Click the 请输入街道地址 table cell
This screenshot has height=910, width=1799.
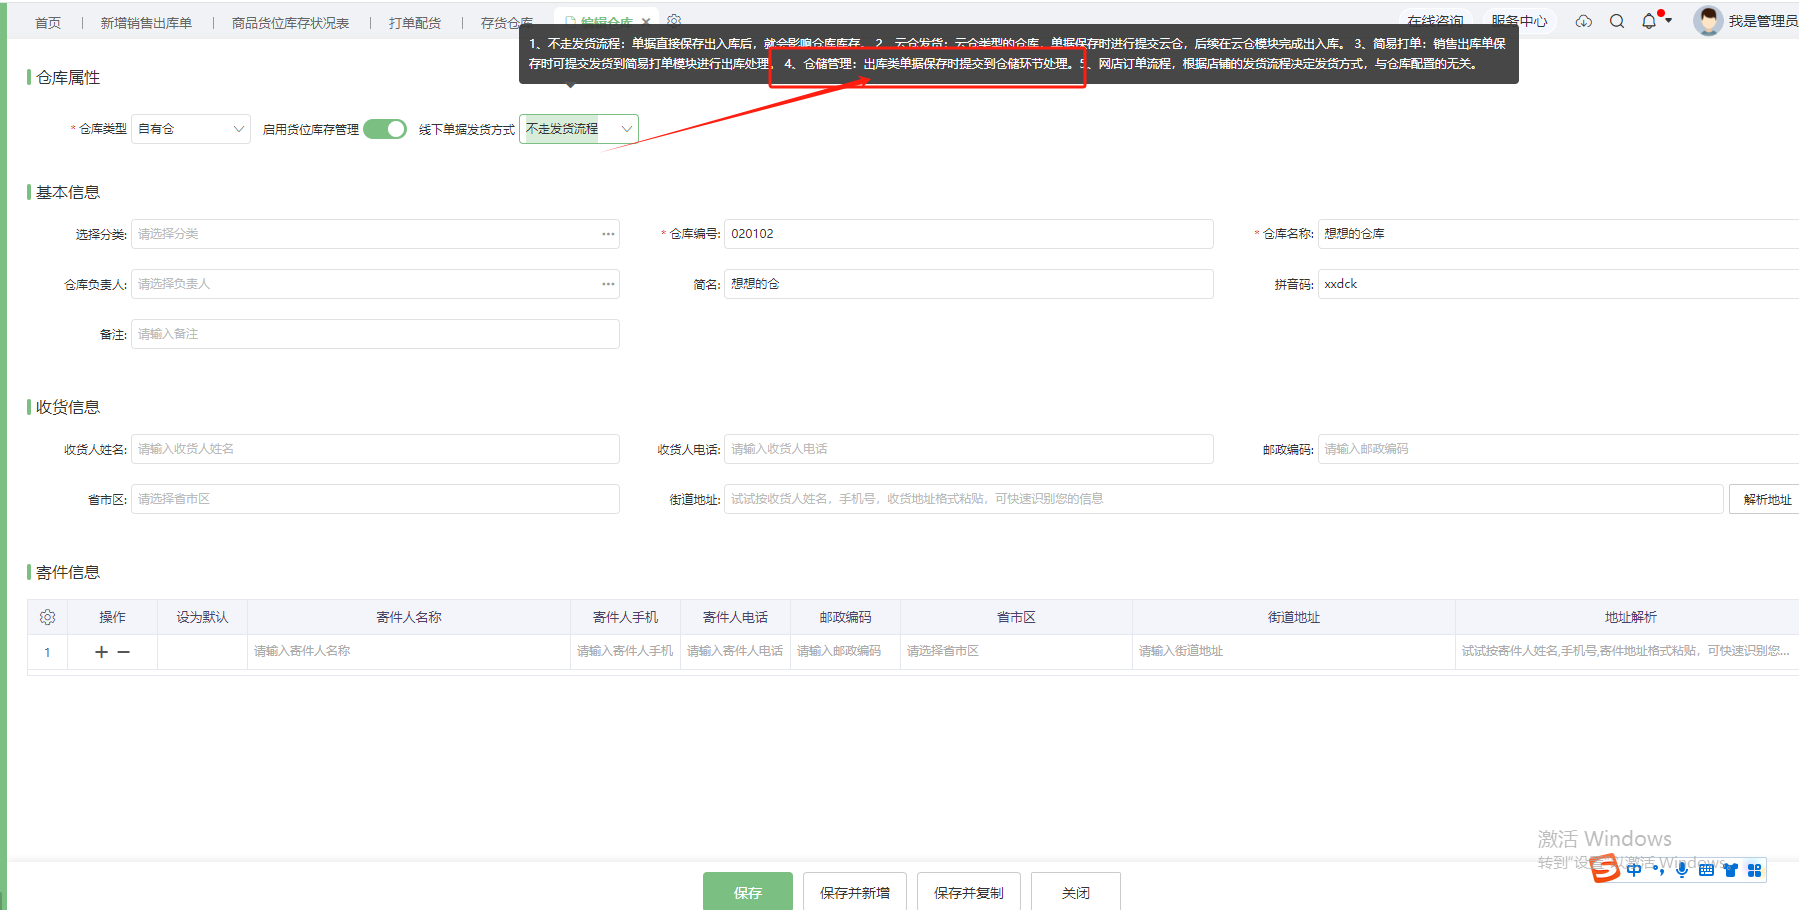[1294, 651]
